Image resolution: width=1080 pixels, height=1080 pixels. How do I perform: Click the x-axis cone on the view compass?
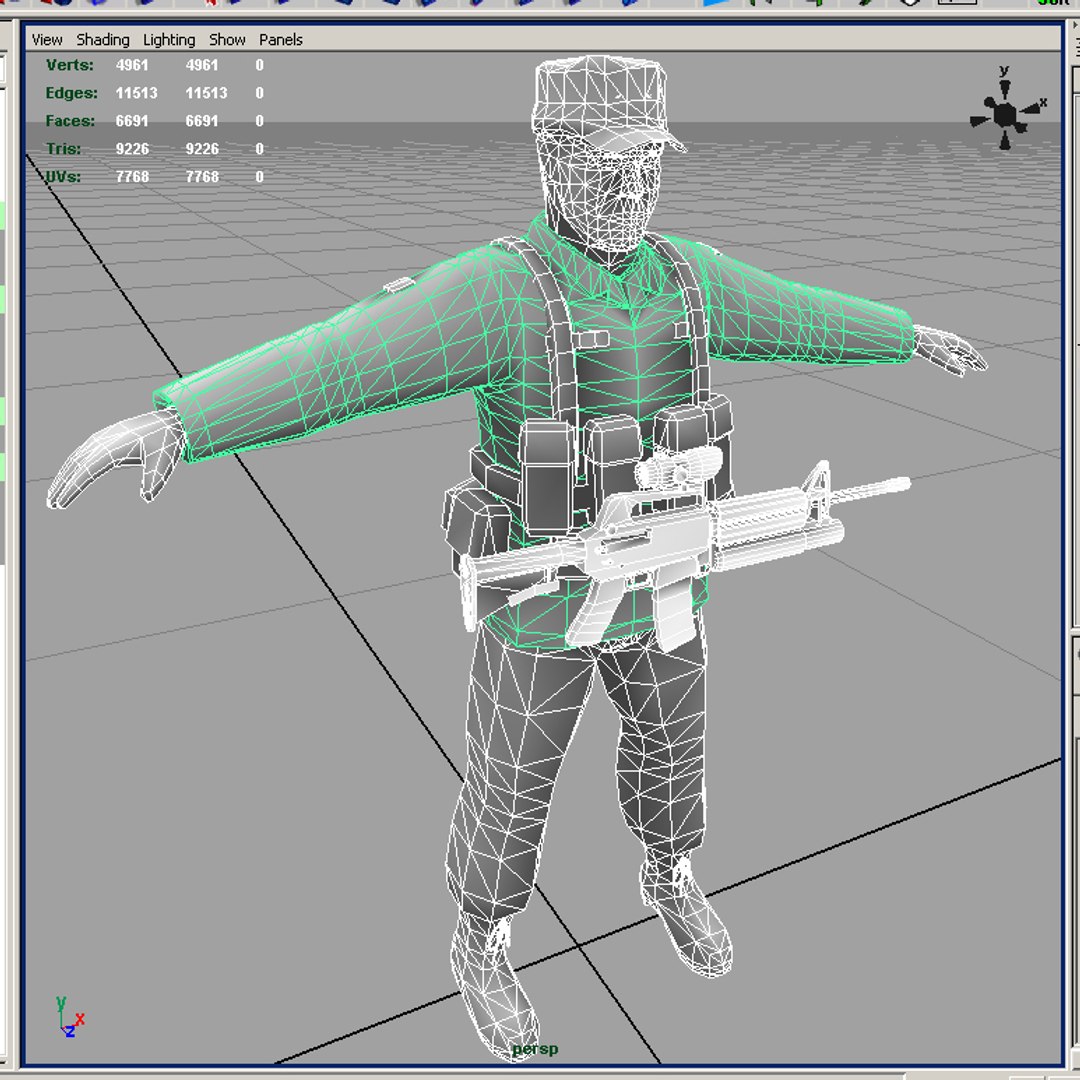point(1030,108)
